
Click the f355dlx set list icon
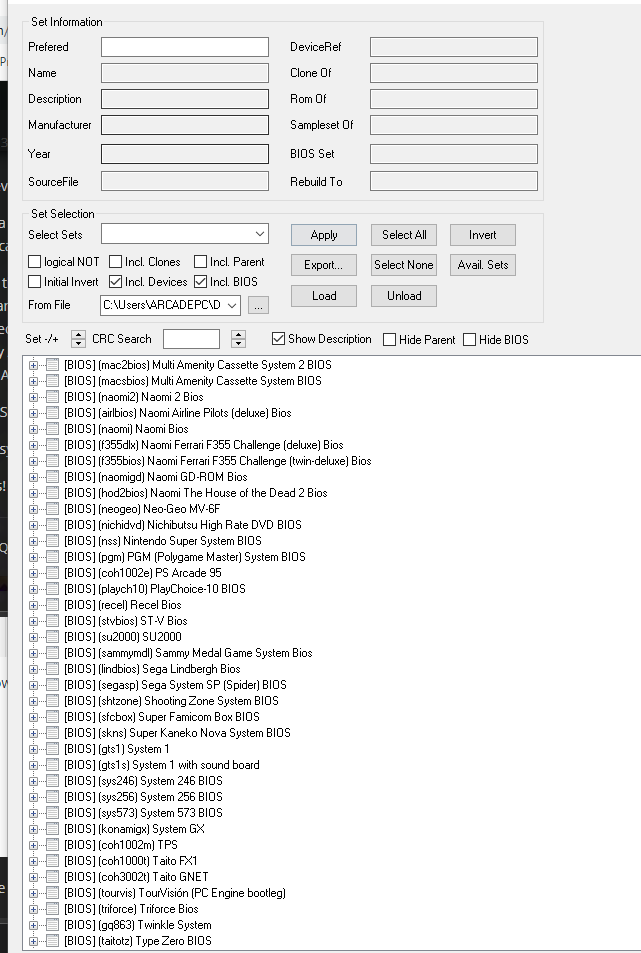point(52,446)
